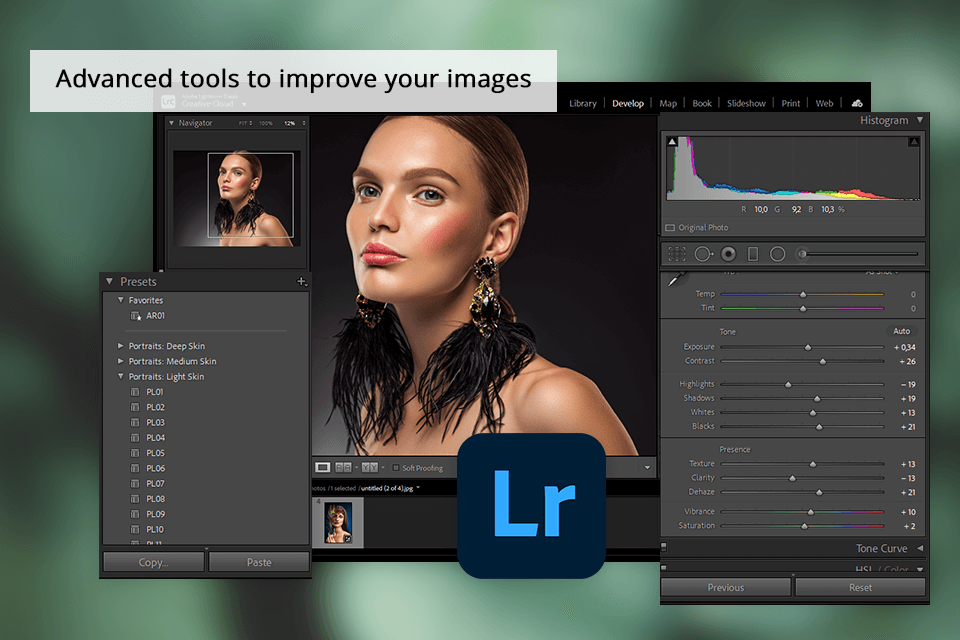Select the Radial Filter tool icon

pyautogui.click(x=778, y=254)
